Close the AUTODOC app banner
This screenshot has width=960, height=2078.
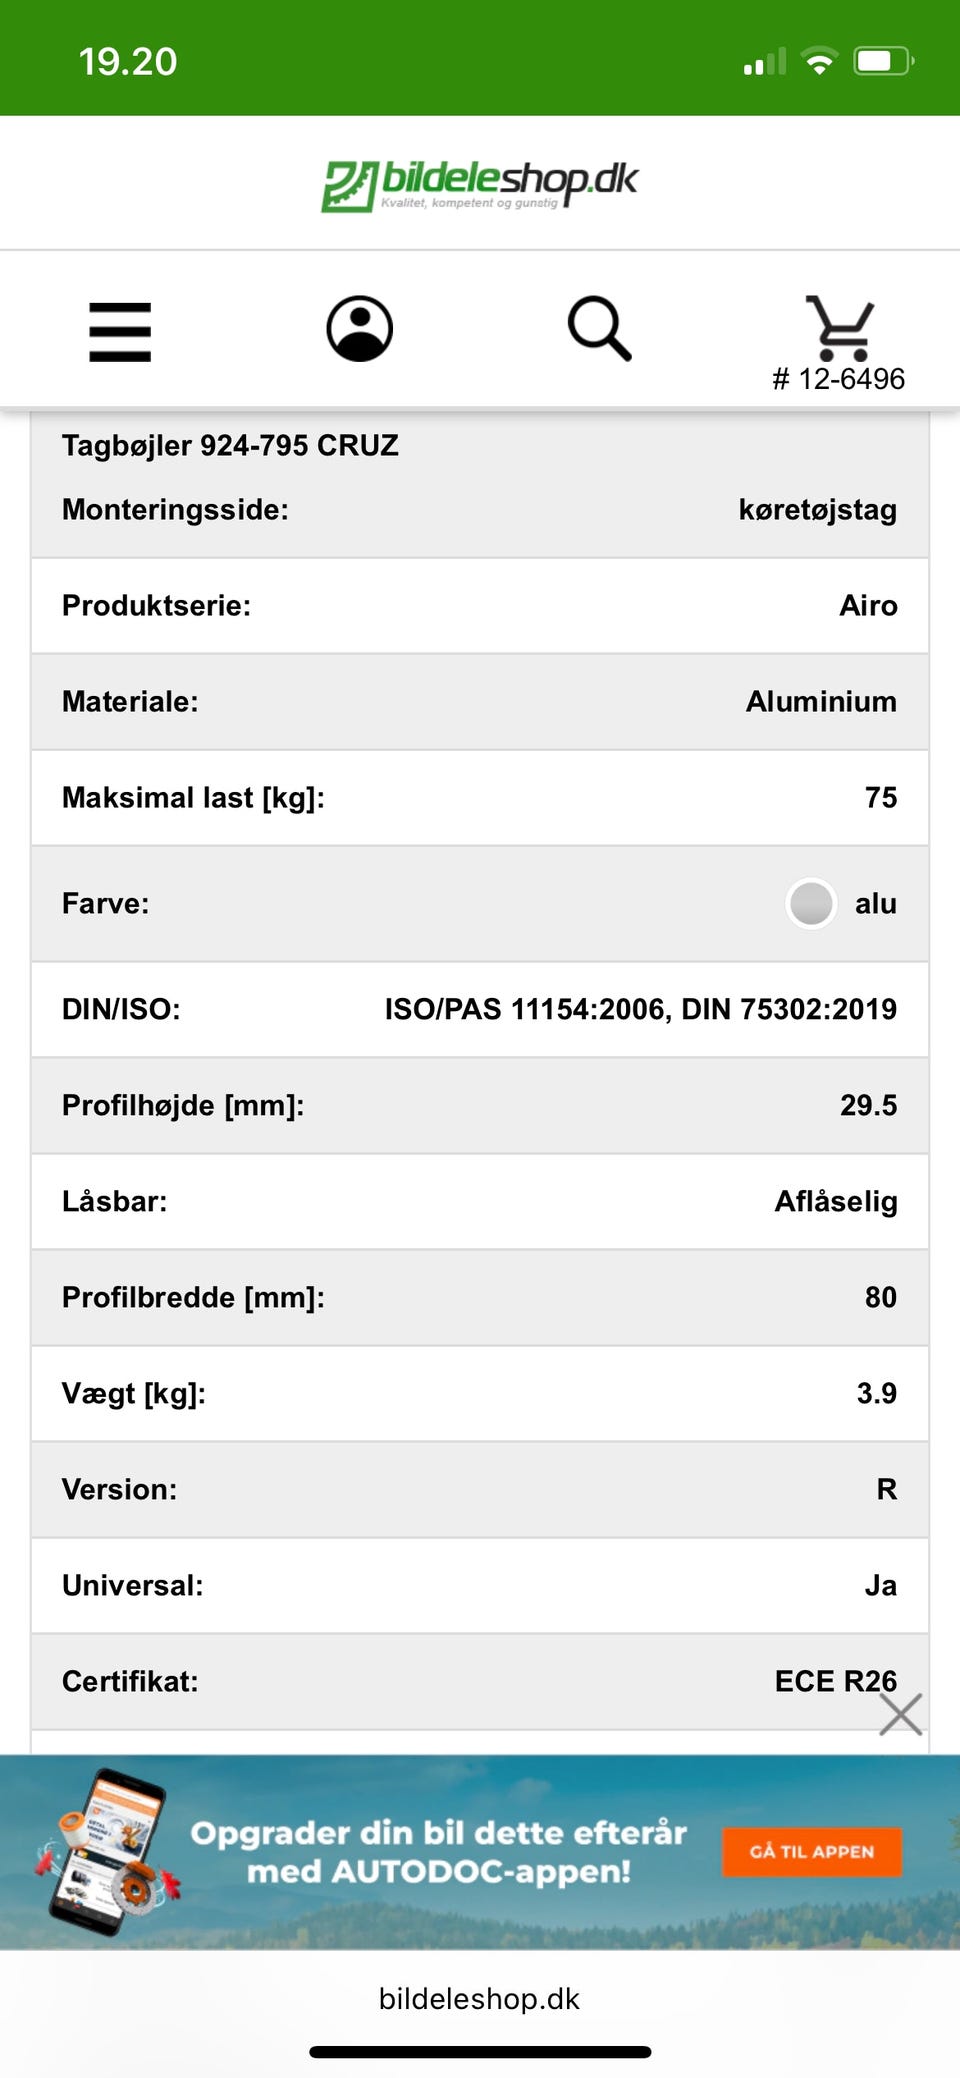[x=900, y=1714]
